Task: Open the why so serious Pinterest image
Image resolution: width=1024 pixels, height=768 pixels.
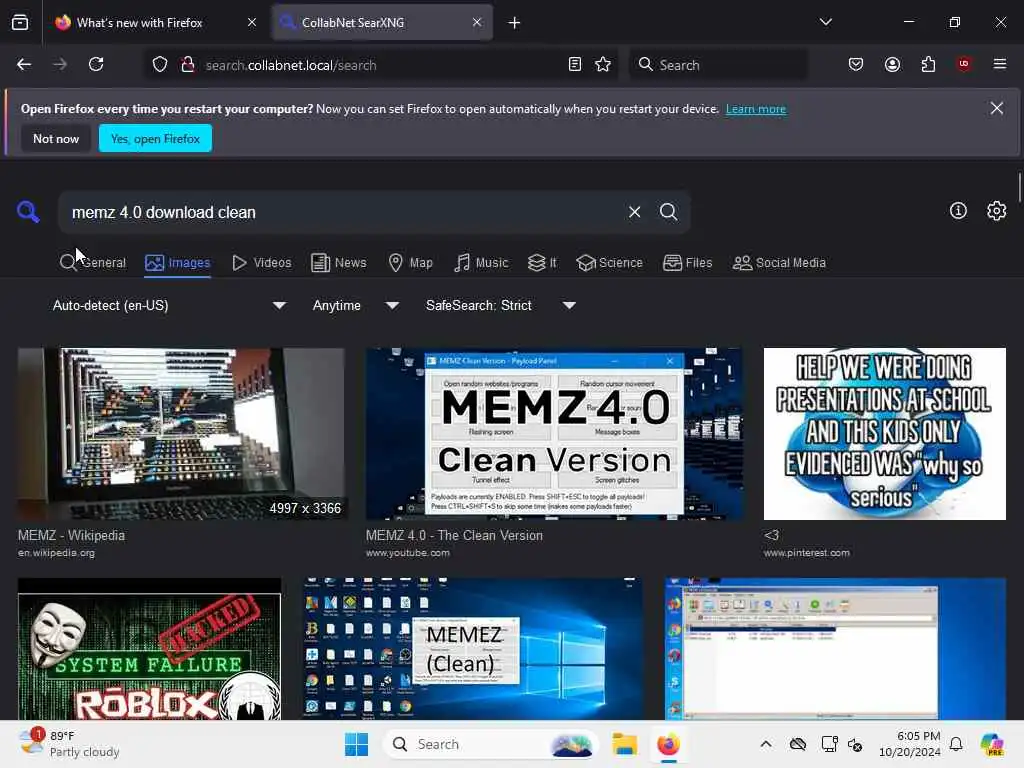Action: coord(885,434)
